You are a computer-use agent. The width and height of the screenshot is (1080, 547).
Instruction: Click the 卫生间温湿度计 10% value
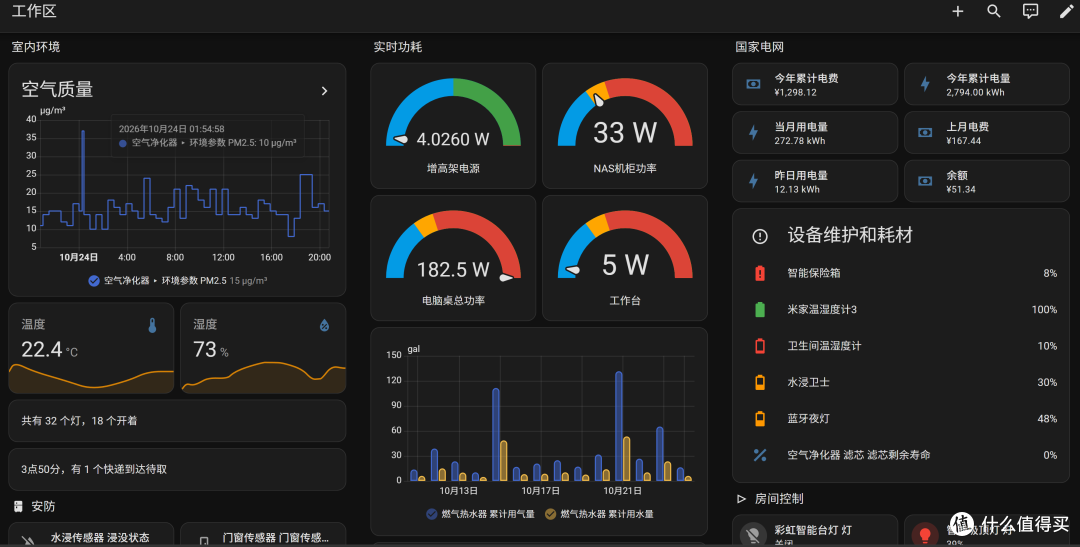point(1047,346)
